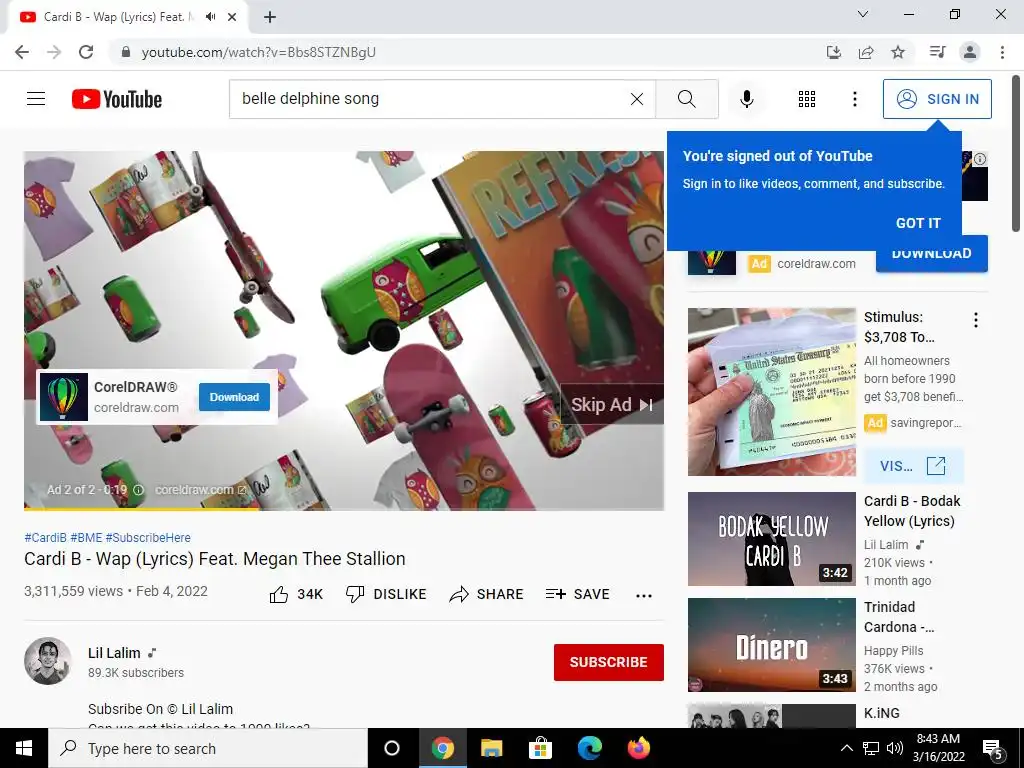Close the Cardi B Wap tab

pyautogui.click(x=232, y=17)
